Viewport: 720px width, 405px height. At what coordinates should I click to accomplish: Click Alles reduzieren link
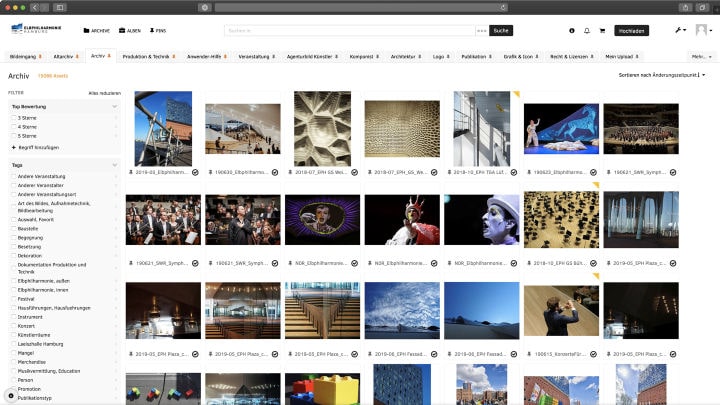pyautogui.click(x=105, y=93)
